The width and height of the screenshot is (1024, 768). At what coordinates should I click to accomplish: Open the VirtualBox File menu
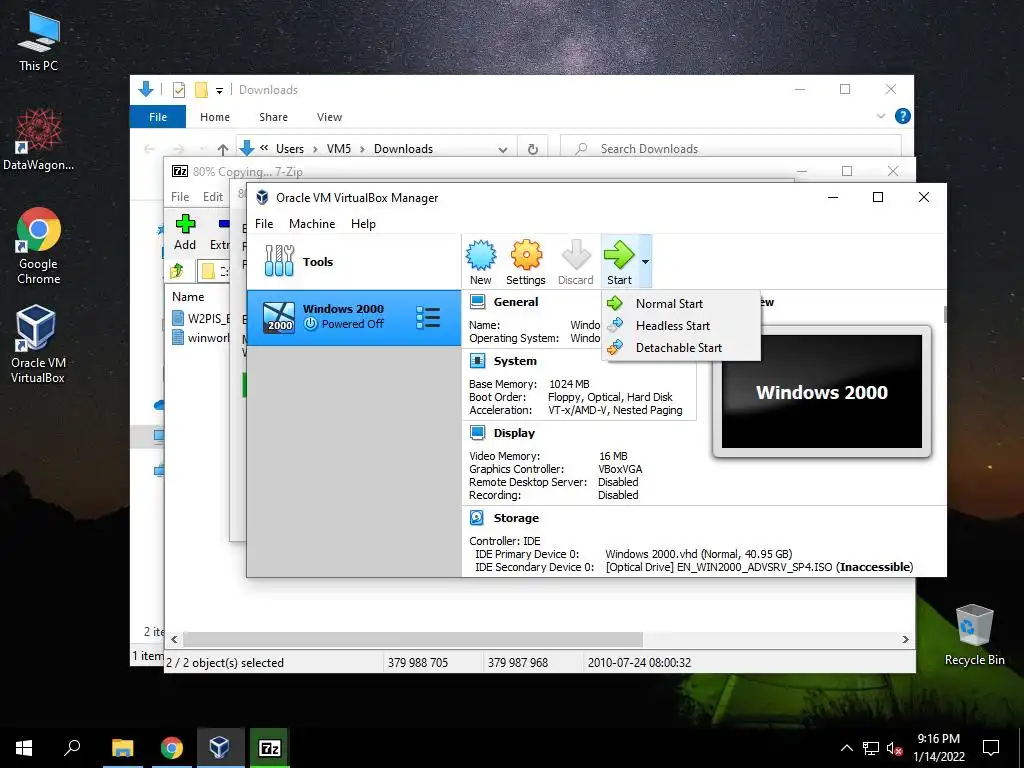264,224
